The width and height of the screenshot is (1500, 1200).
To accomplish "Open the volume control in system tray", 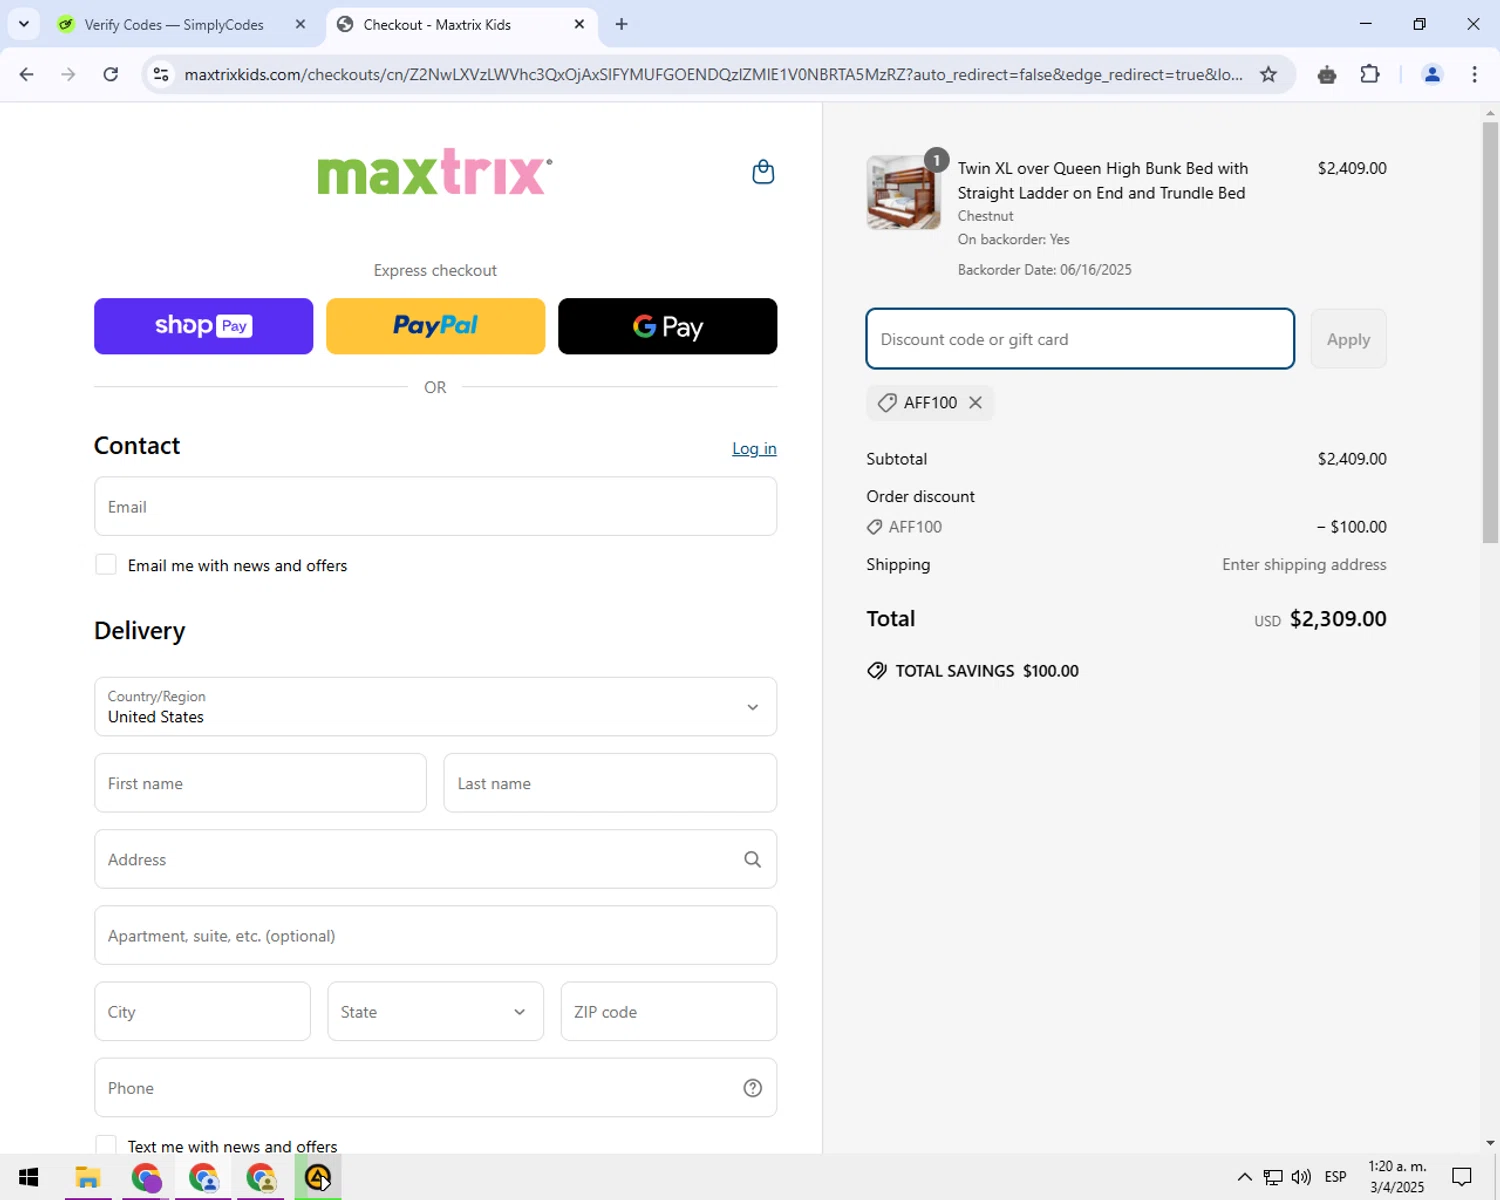I will click(x=1301, y=1177).
